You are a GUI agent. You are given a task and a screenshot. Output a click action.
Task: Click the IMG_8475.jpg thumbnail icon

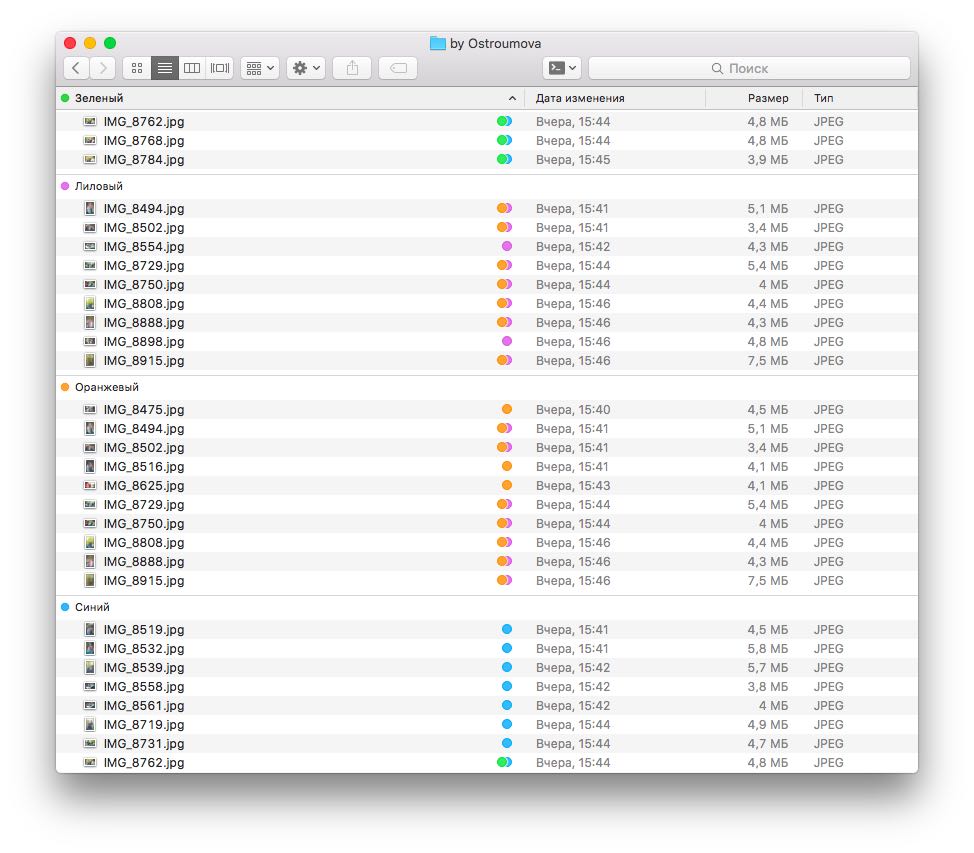click(x=90, y=409)
